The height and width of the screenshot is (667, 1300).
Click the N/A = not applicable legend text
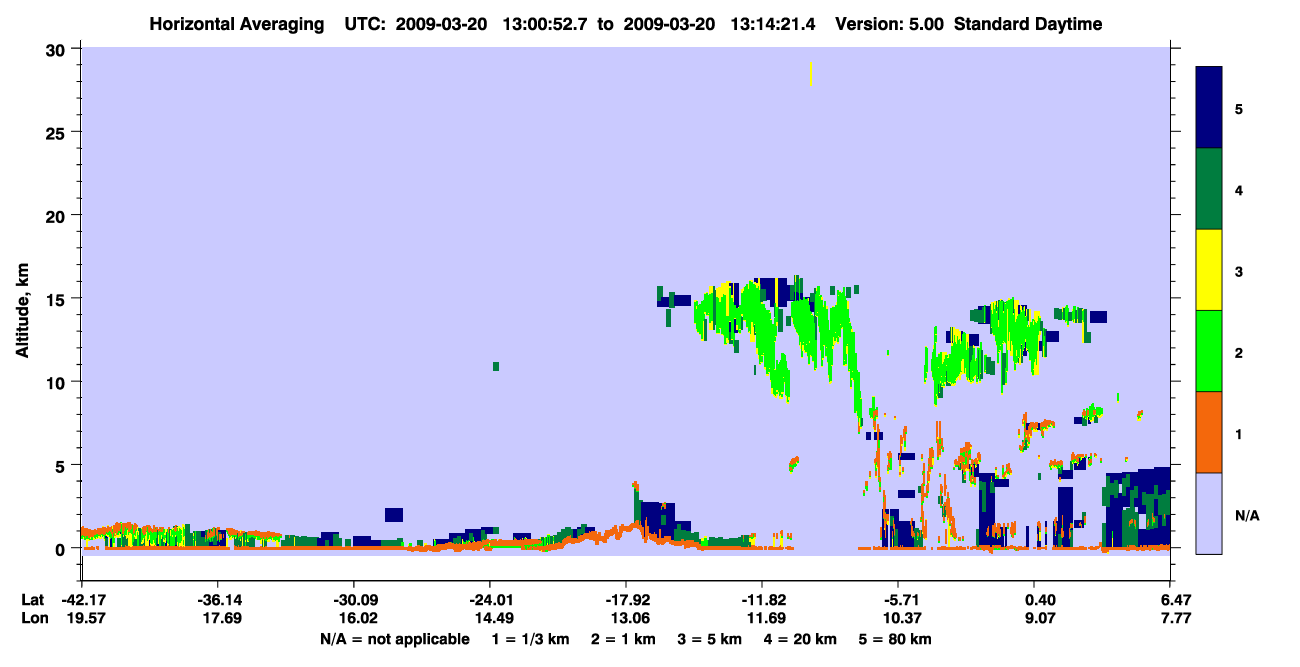pyautogui.click(x=395, y=639)
